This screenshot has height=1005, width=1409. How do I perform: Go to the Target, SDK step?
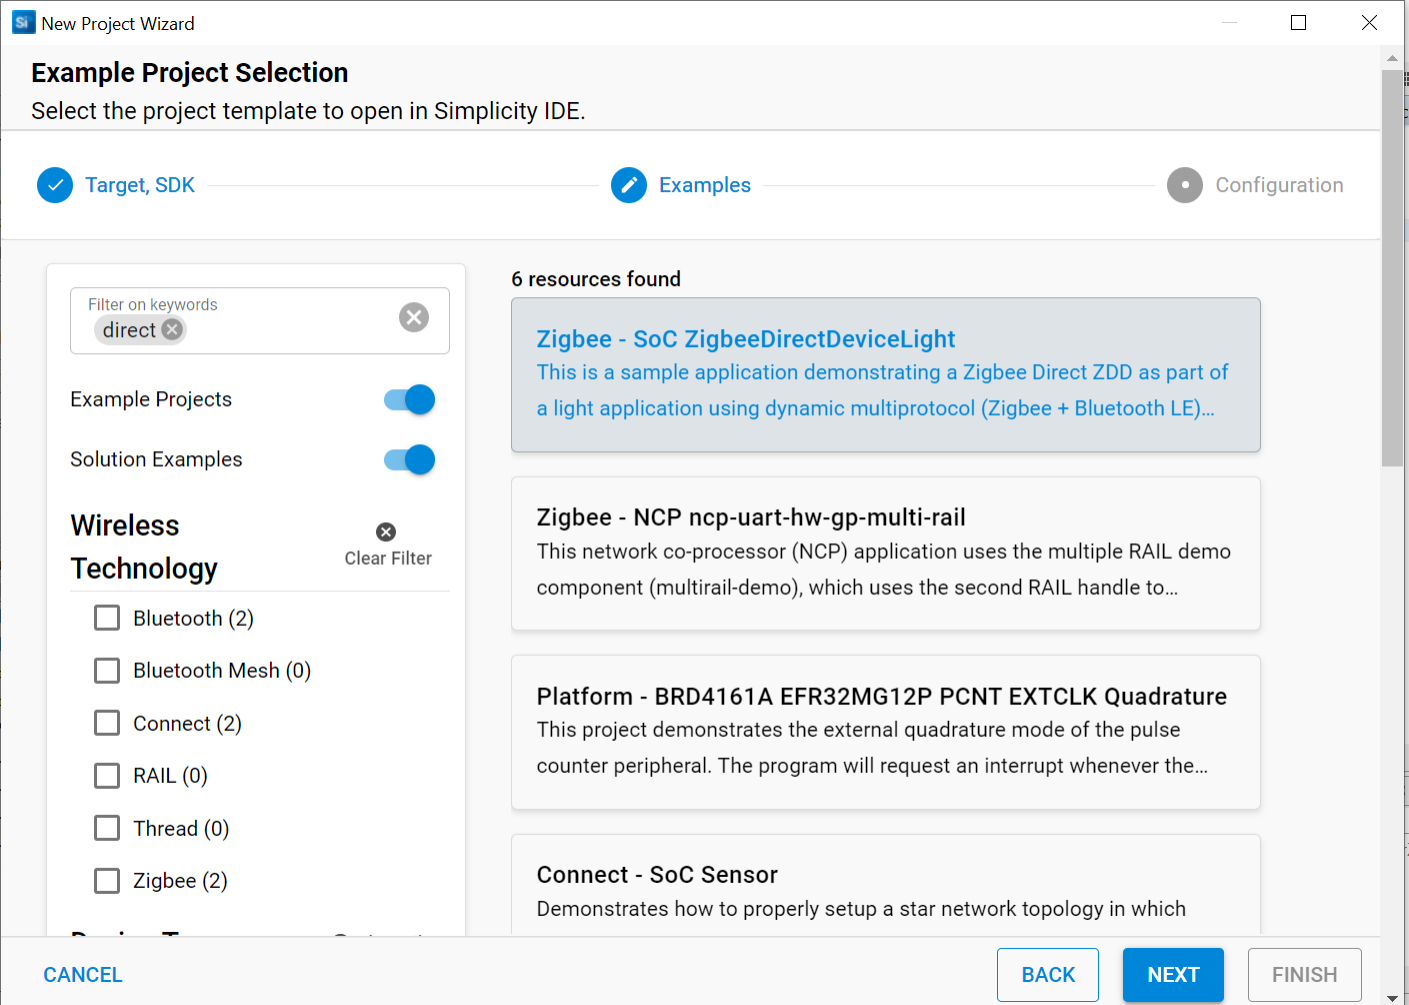[x=140, y=185]
